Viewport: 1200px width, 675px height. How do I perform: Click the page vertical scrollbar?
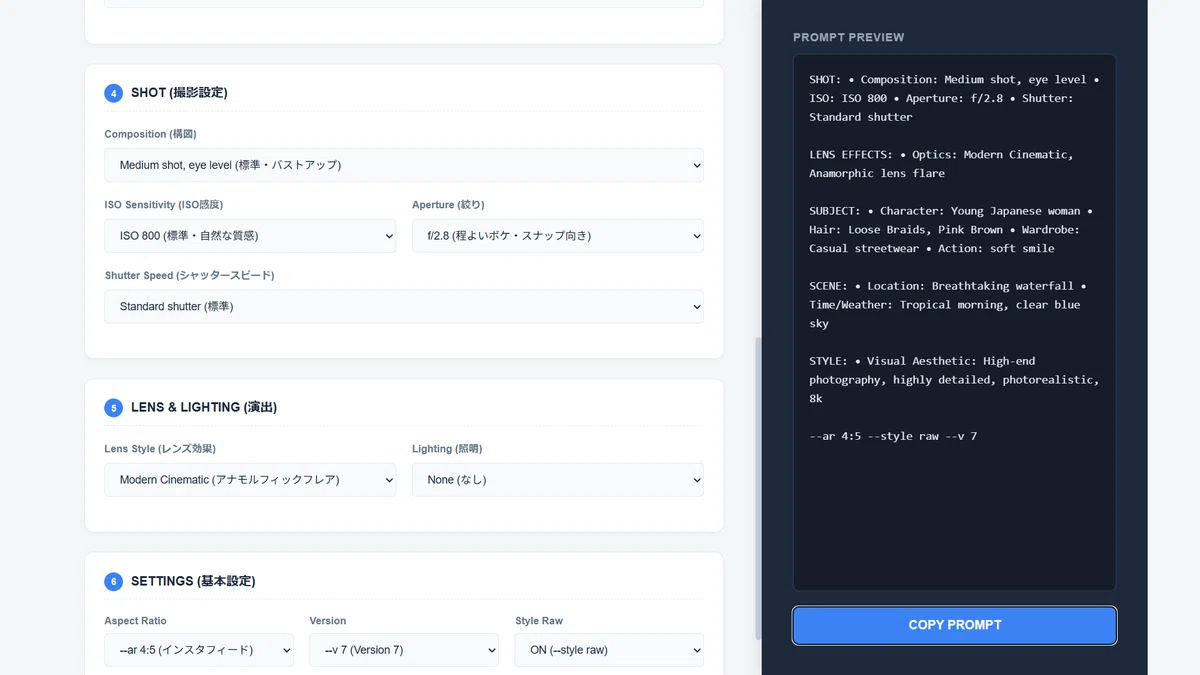tap(758, 488)
